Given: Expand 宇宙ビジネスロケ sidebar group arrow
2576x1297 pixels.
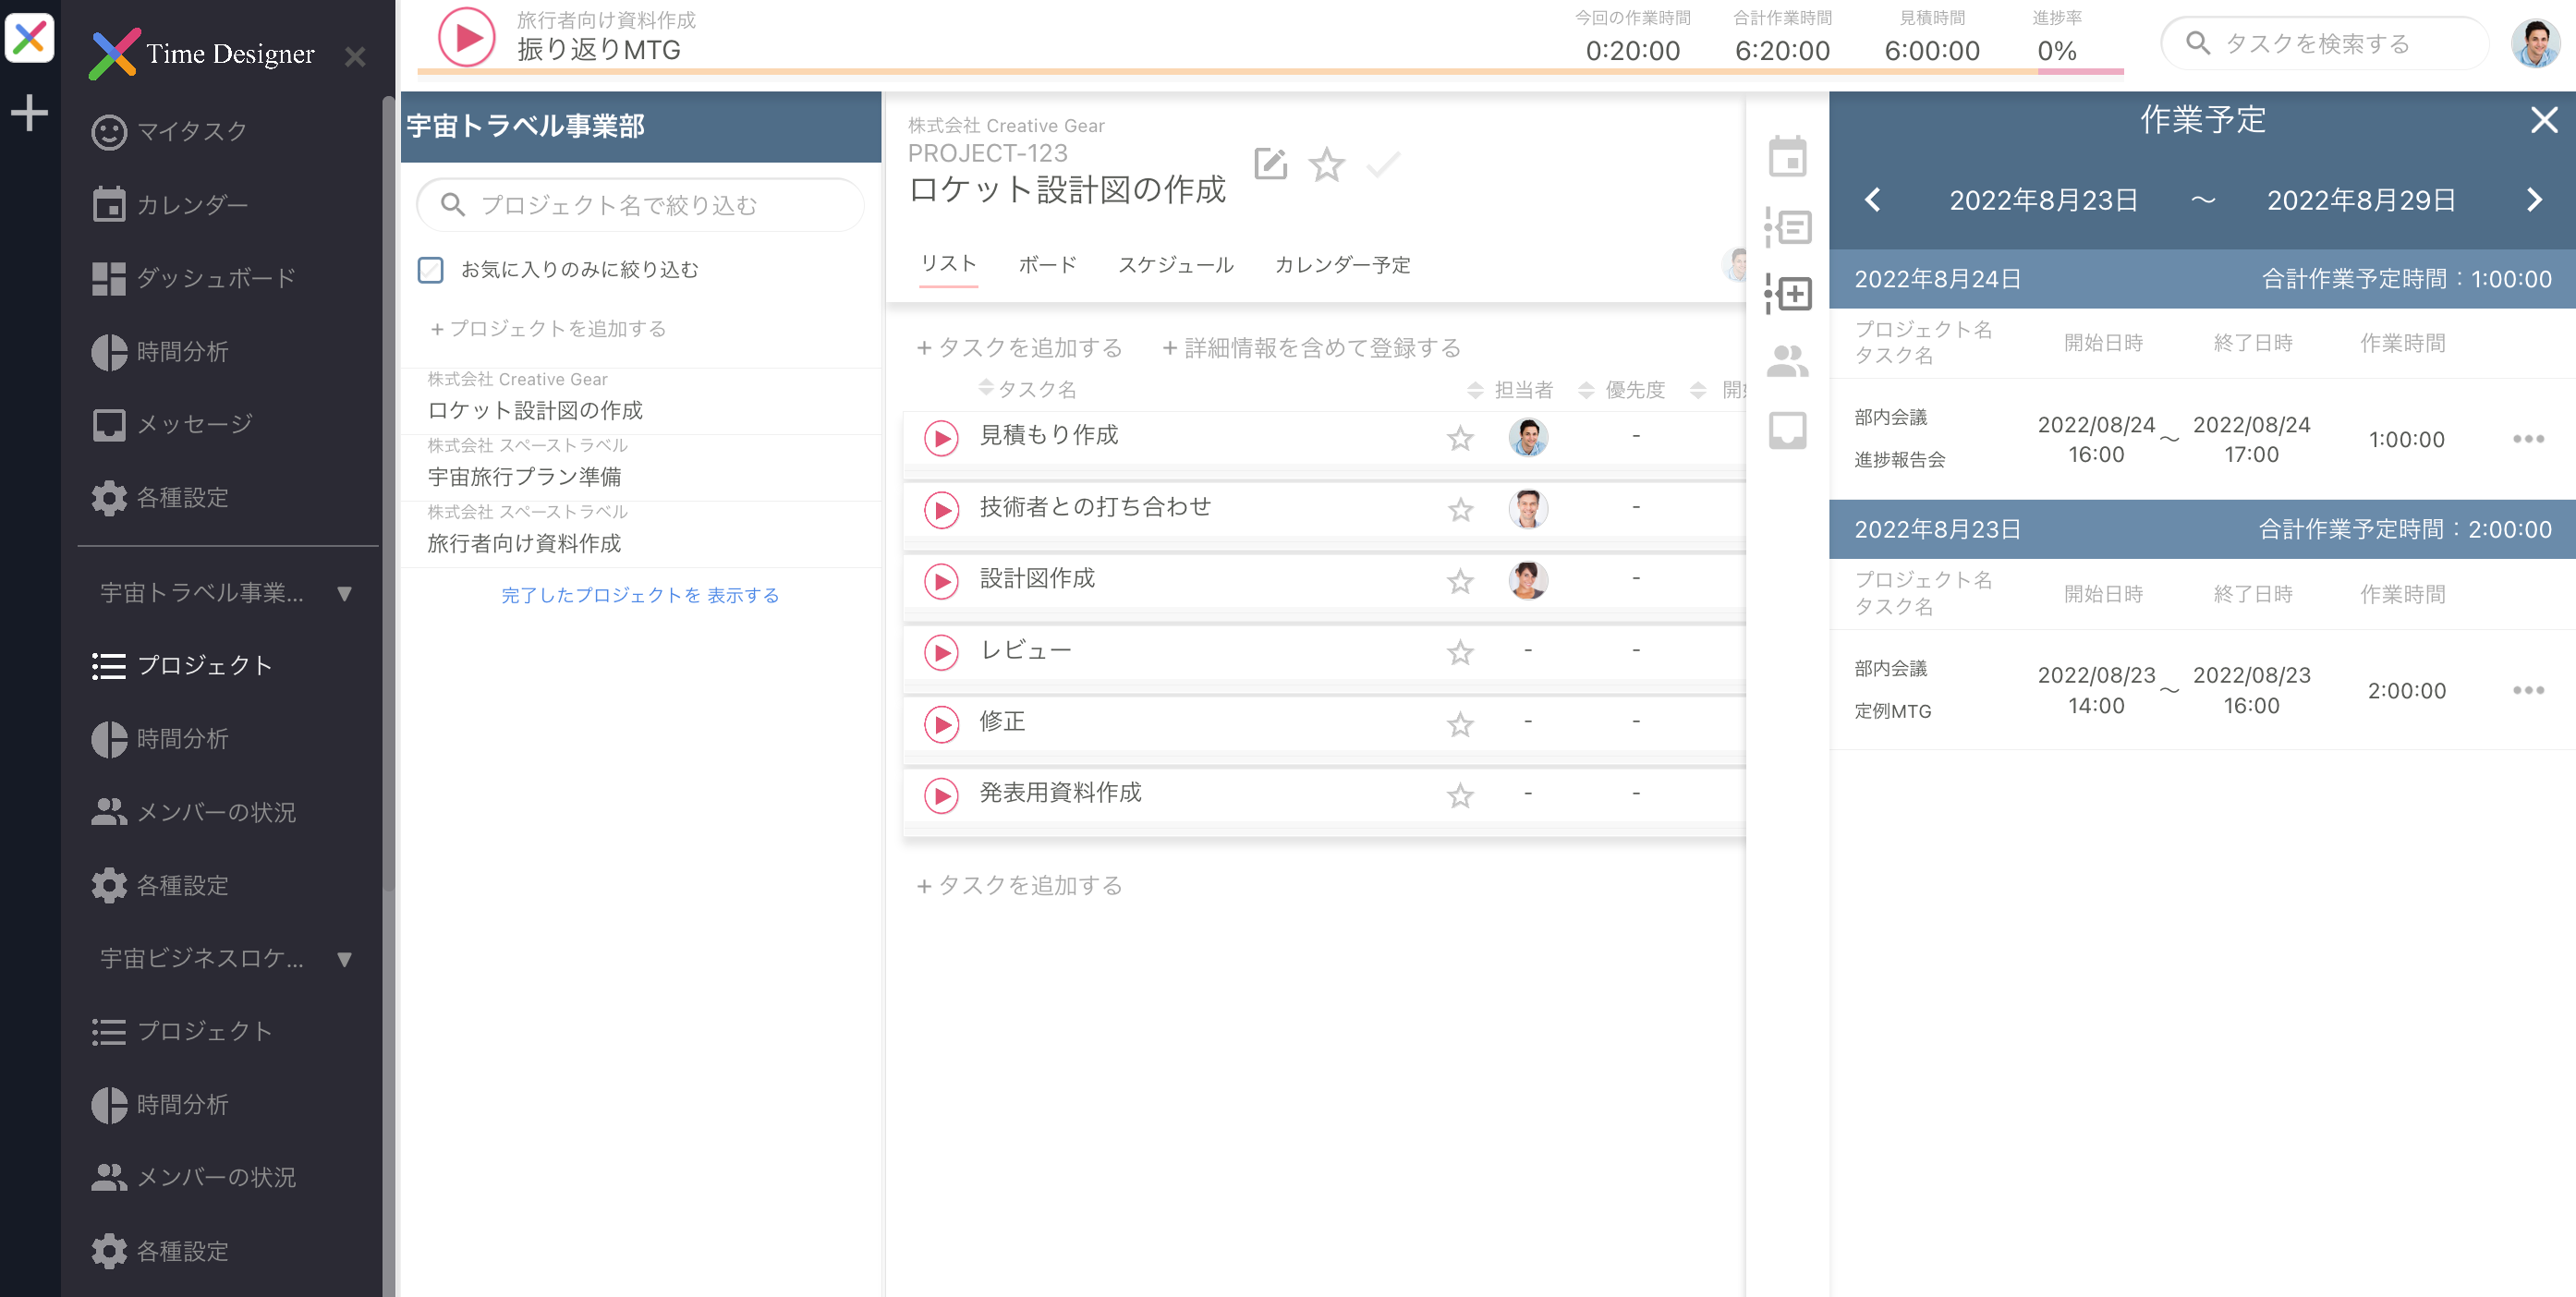Looking at the screenshot, I should pyautogui.click(x=344, y=958).
